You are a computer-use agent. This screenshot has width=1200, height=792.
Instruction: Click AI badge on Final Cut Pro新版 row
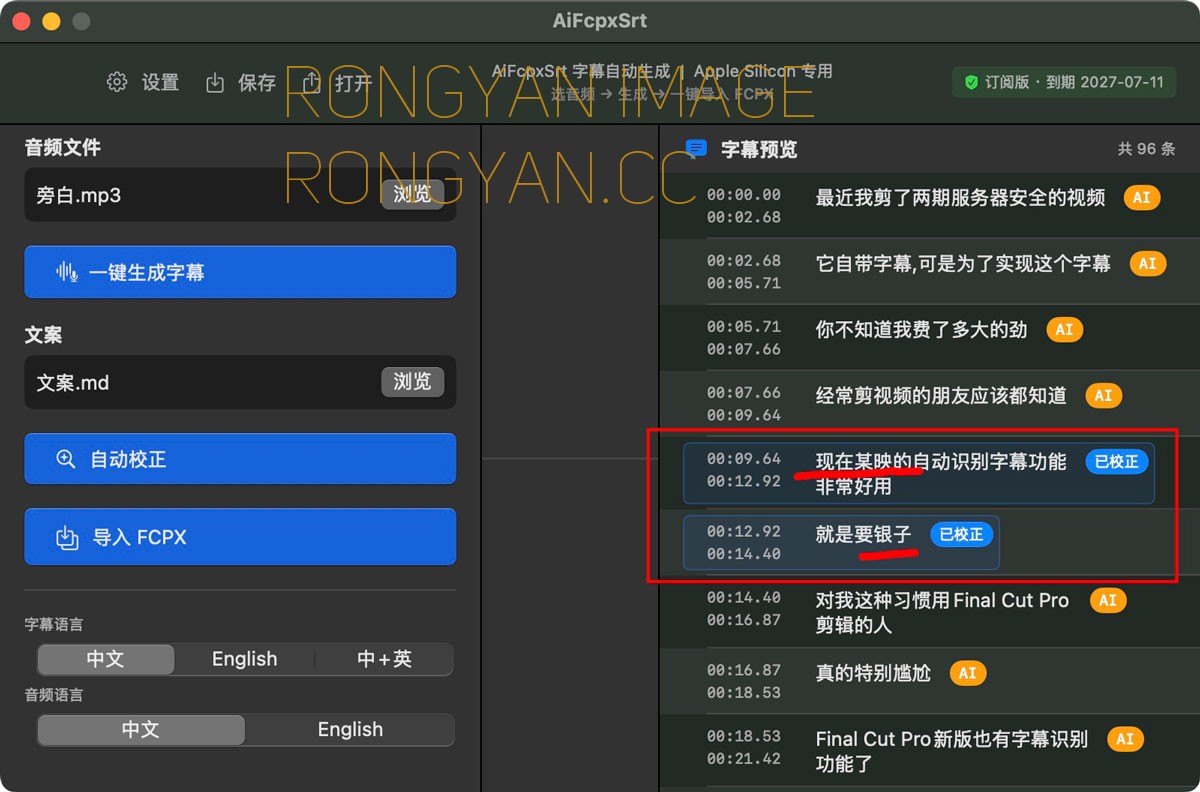(x=1125, y=739)
